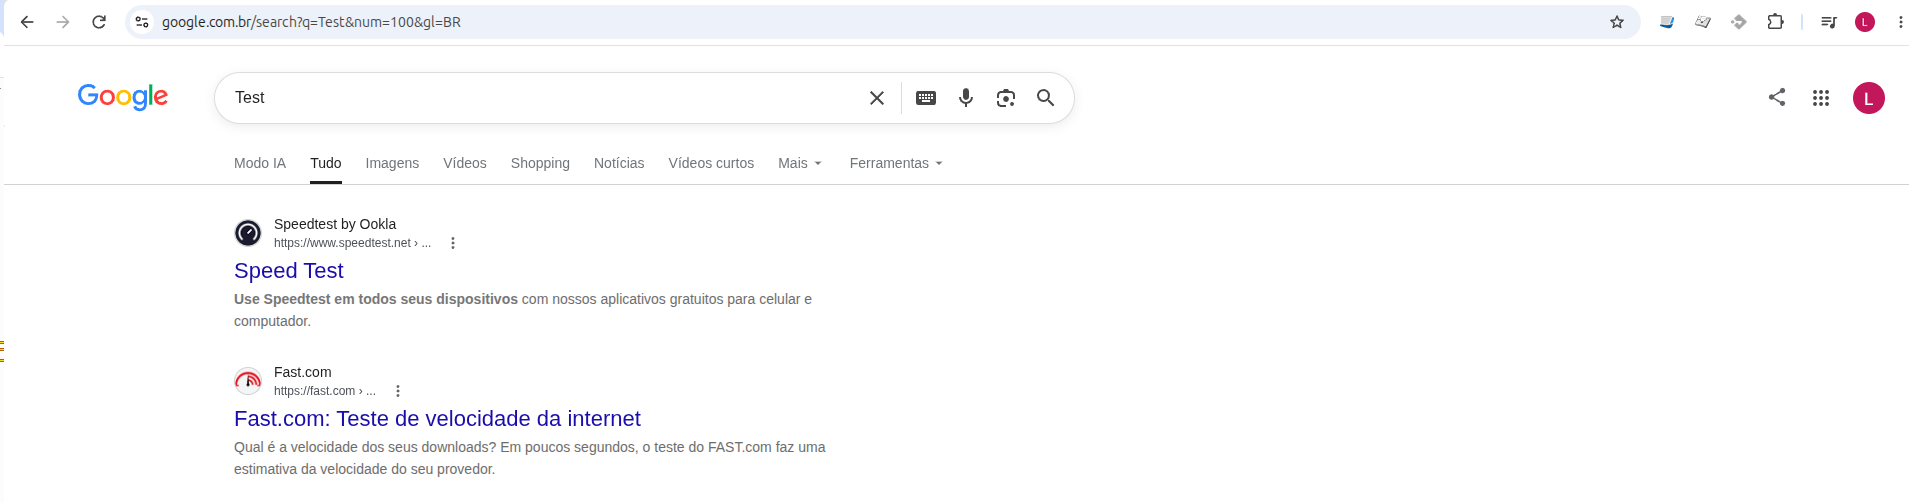This screenshot has height=503, width=1909.
Task: Share the search results page
Action: click(x=1777, y=97)
